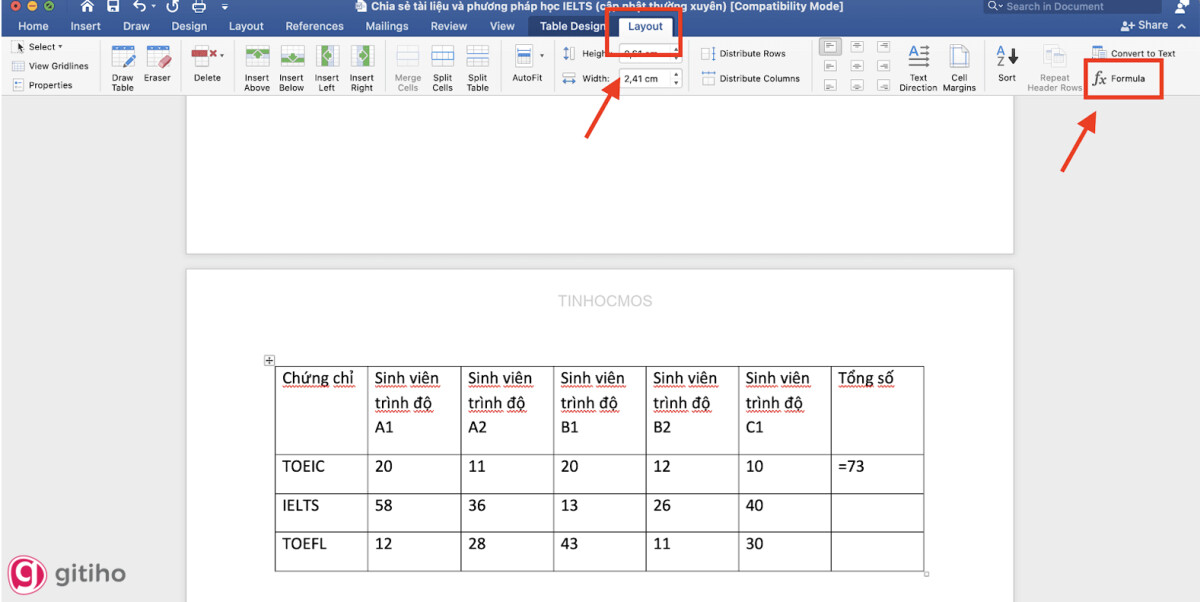Switch to the Table Design tab
Screen dimensions: 1200x602
click(x=574, y=26)
